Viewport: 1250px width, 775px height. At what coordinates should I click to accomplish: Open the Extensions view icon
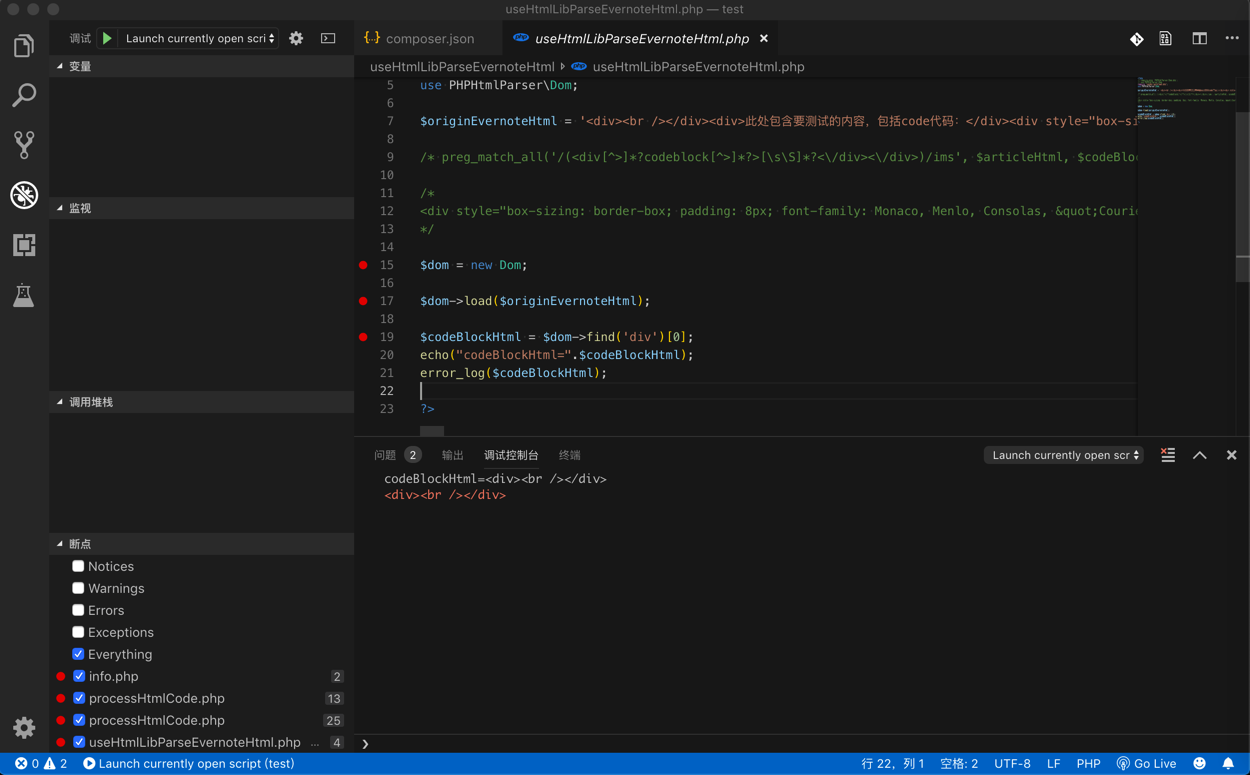[x=24, y=245]
